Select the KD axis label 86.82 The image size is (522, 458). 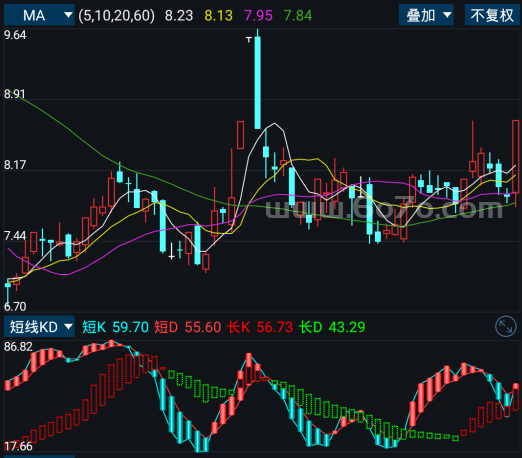pyautogui.click(x=18, y=347)
